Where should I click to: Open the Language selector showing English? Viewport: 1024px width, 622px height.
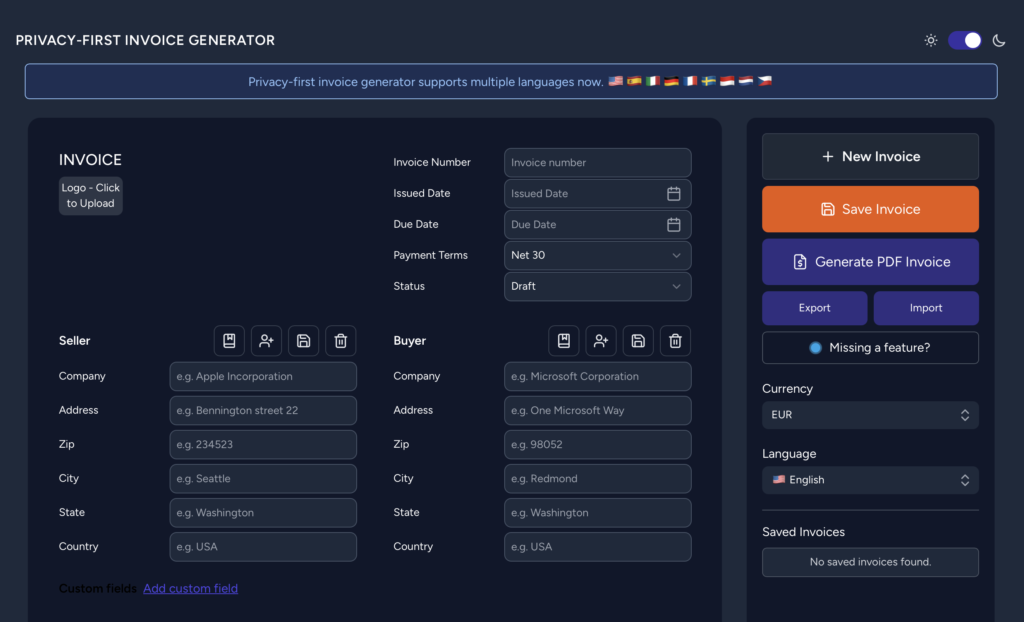870,480
